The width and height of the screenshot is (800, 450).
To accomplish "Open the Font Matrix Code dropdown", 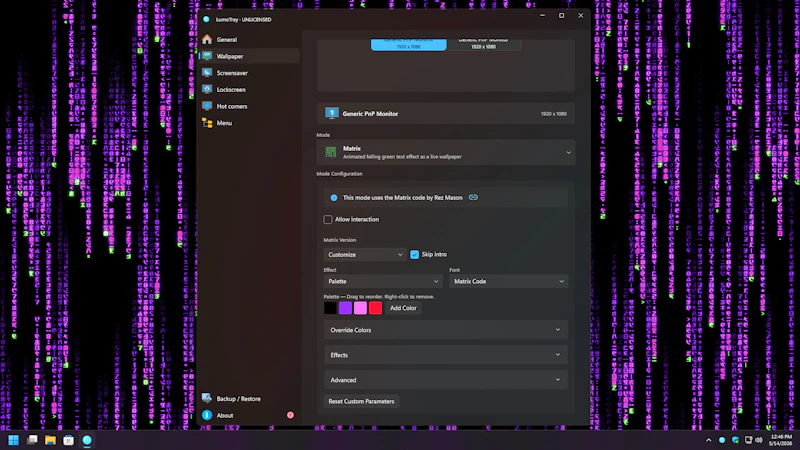I will (508, 281).
